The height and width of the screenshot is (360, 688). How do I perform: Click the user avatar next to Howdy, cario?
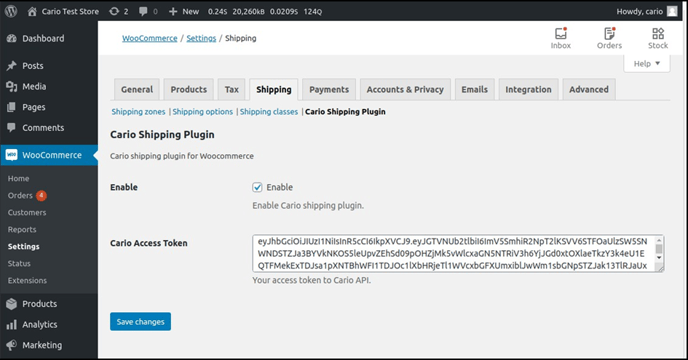672,11
